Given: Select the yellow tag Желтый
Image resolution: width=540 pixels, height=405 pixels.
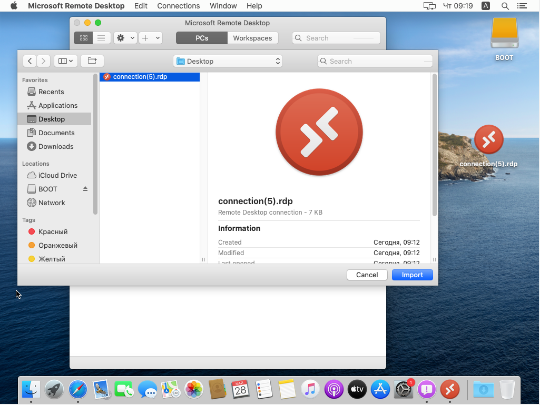Looking at the screenshot, I should (x=52, y=259).
